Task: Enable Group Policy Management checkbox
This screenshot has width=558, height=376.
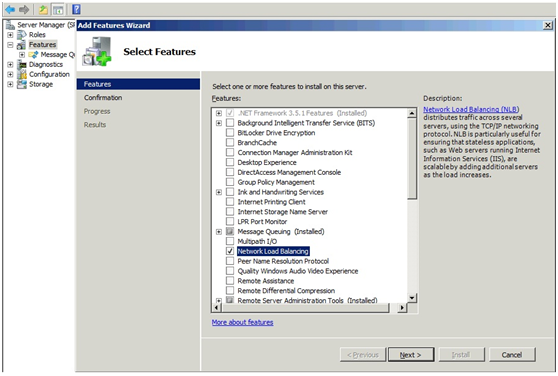Action: (x=230, y=182)
